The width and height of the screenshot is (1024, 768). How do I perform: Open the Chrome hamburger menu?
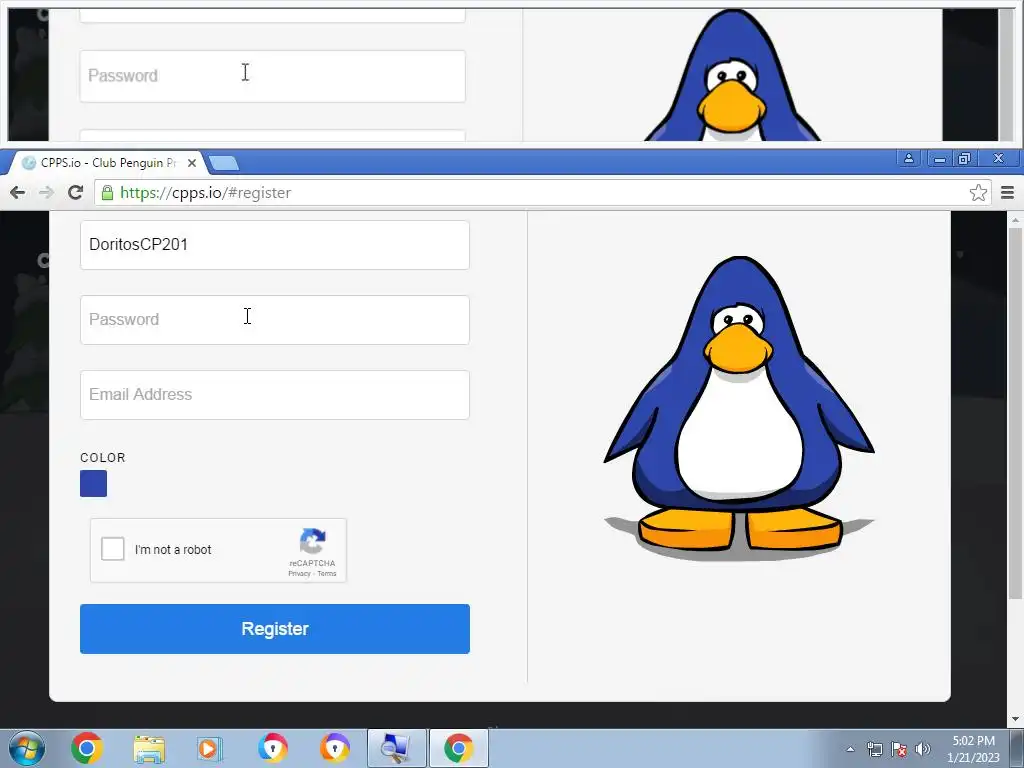[x=1007, y=193]
